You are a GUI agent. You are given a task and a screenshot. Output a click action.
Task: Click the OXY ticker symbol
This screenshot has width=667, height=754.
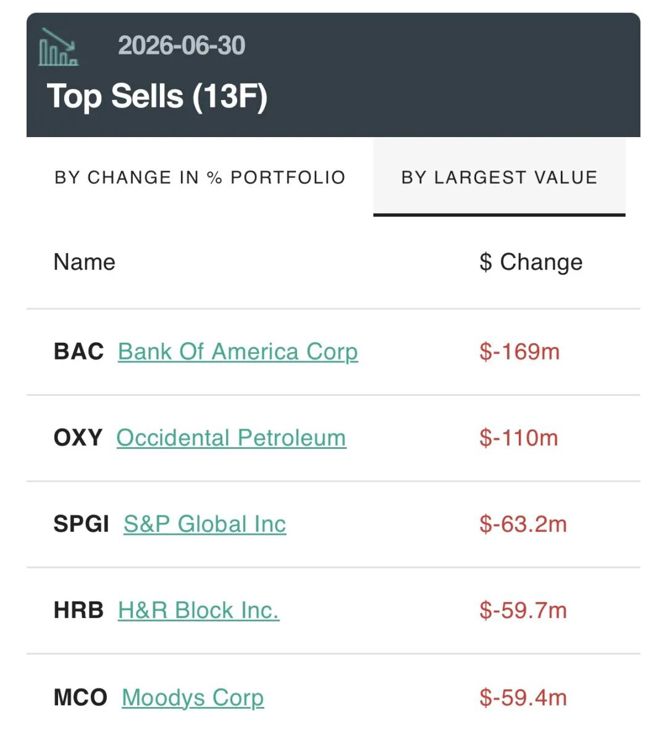(78, 438)
